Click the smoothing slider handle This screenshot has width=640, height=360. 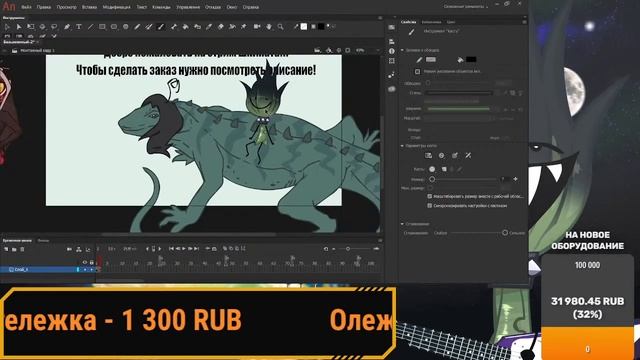pos(505,233)
